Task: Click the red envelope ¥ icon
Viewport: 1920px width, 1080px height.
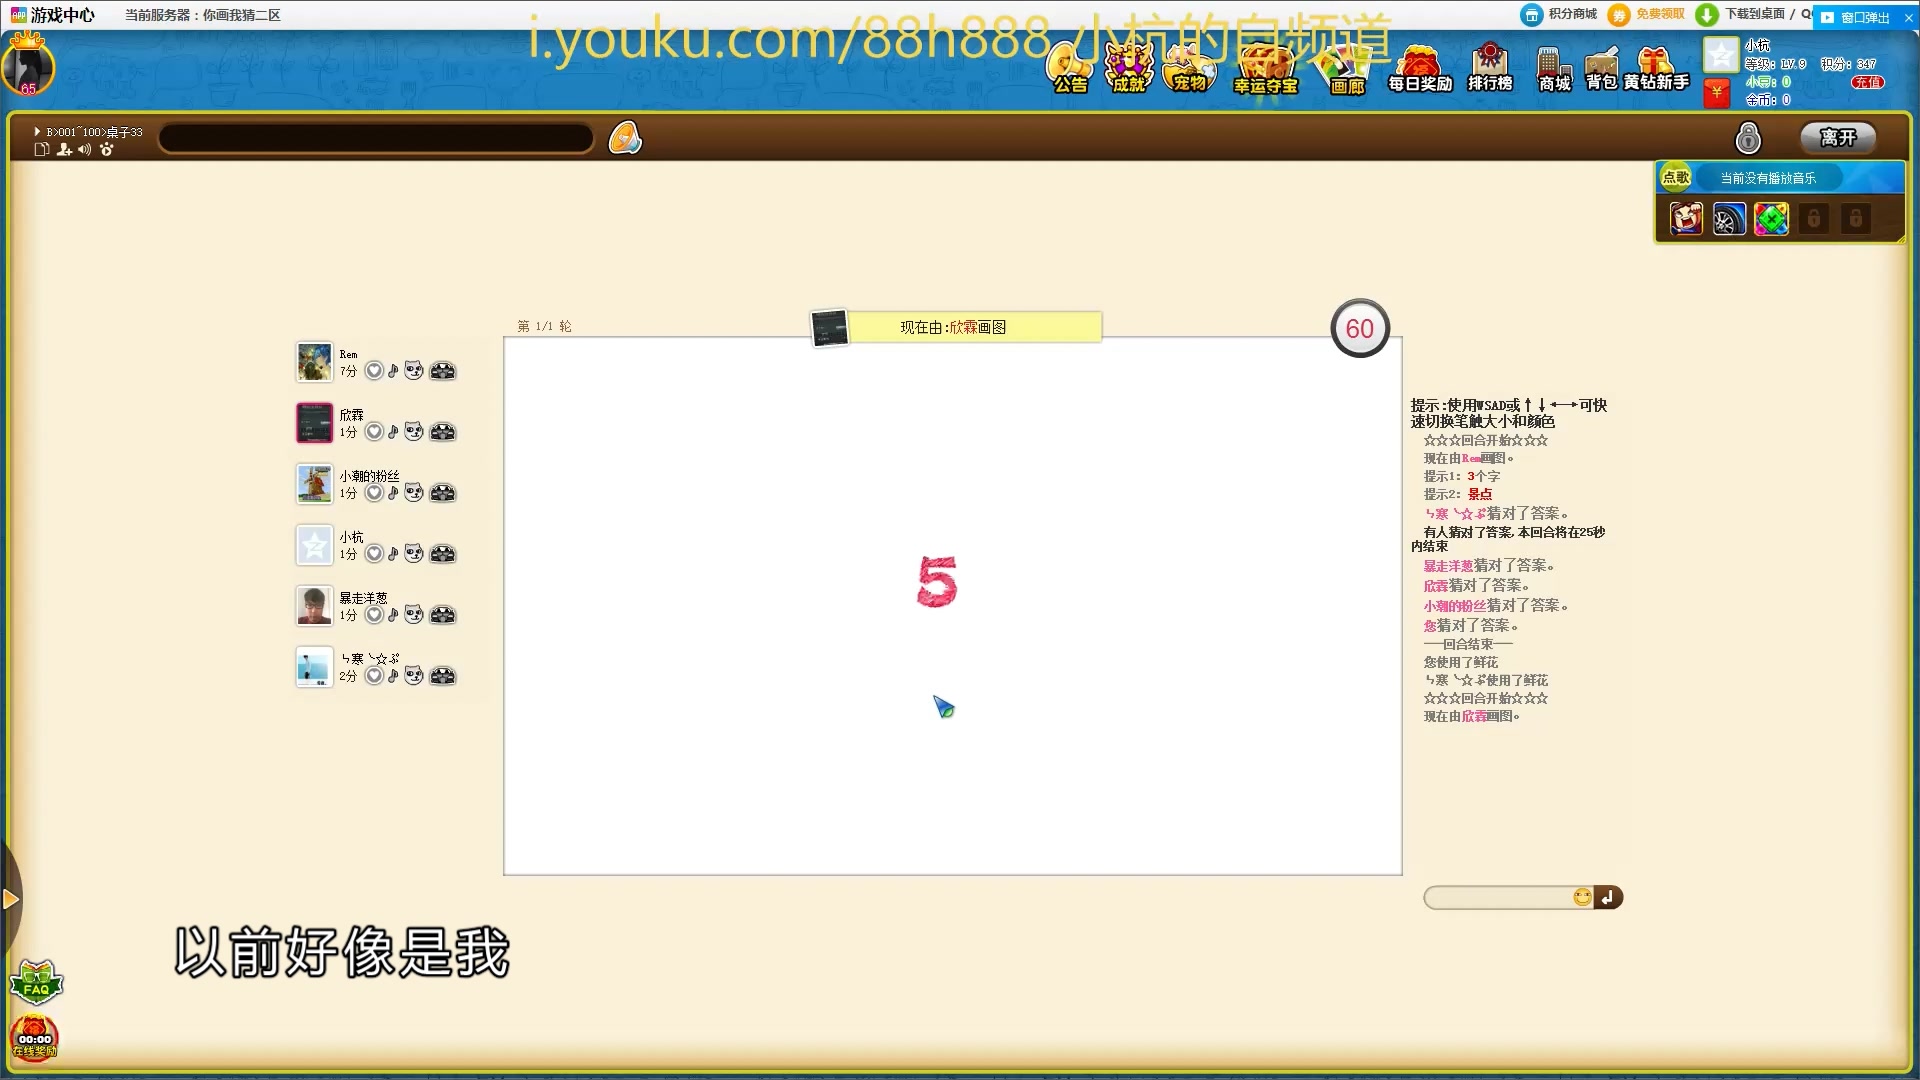Action: (1717, 93)
